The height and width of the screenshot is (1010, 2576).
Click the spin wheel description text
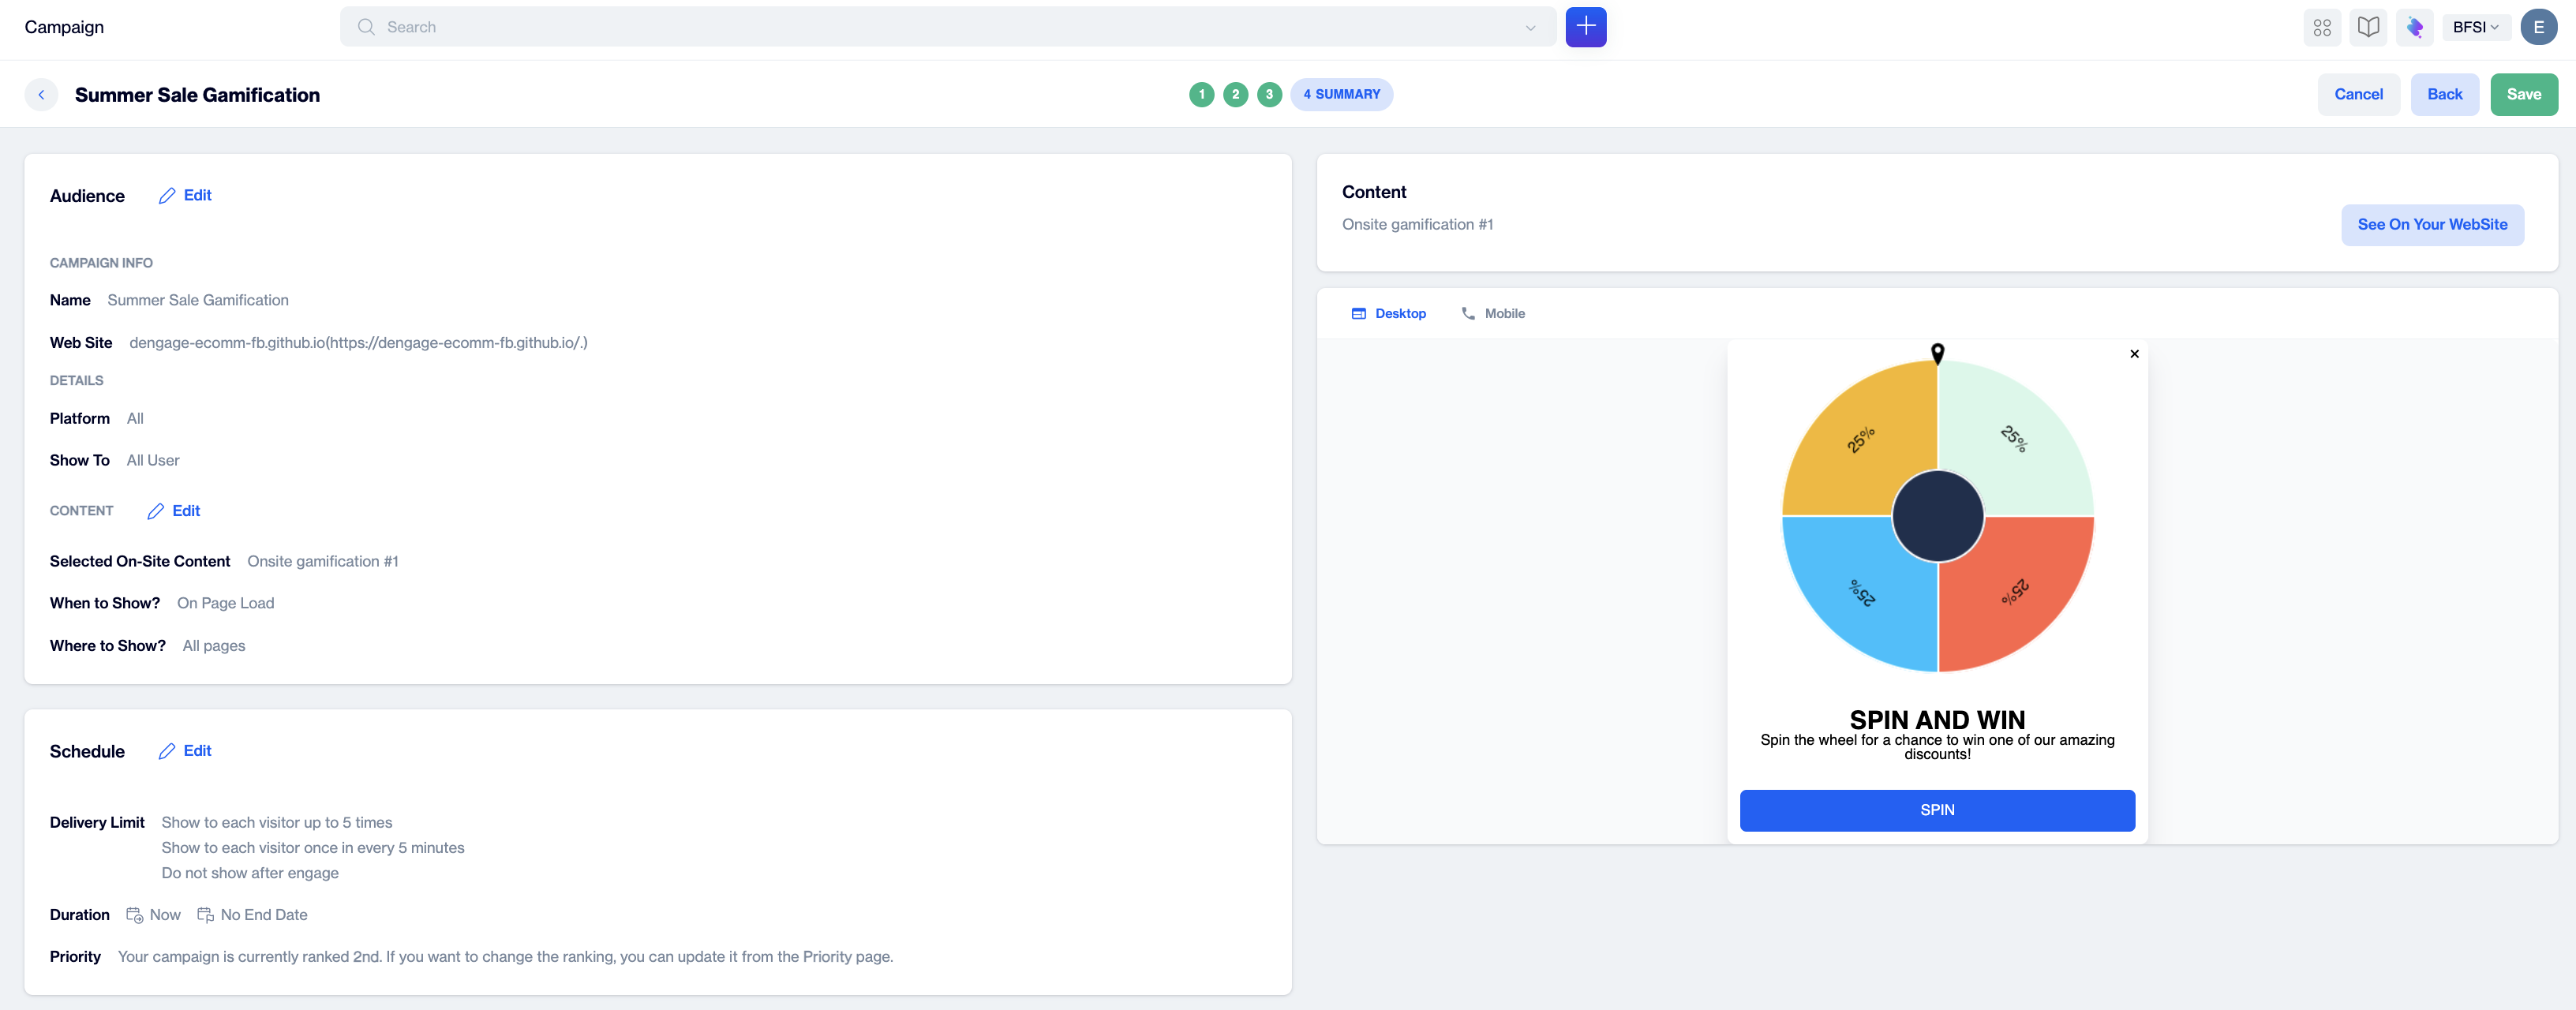(1937, 747)
